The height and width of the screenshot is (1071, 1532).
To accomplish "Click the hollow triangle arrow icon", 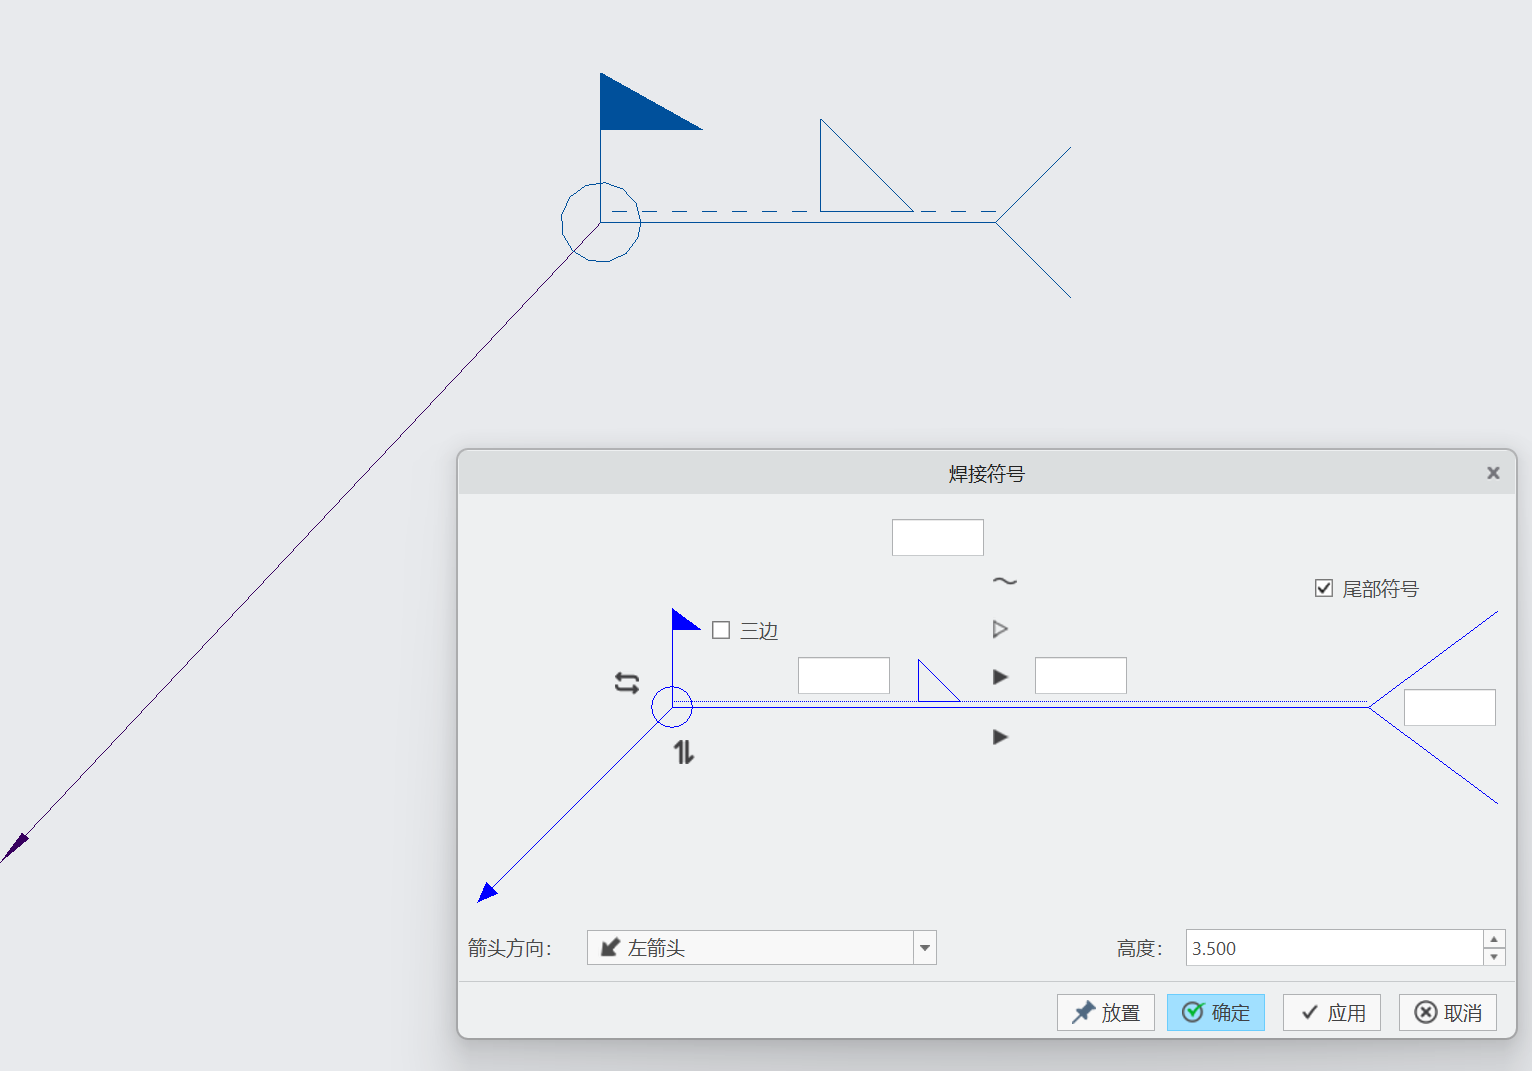I will pos(1000,629).
